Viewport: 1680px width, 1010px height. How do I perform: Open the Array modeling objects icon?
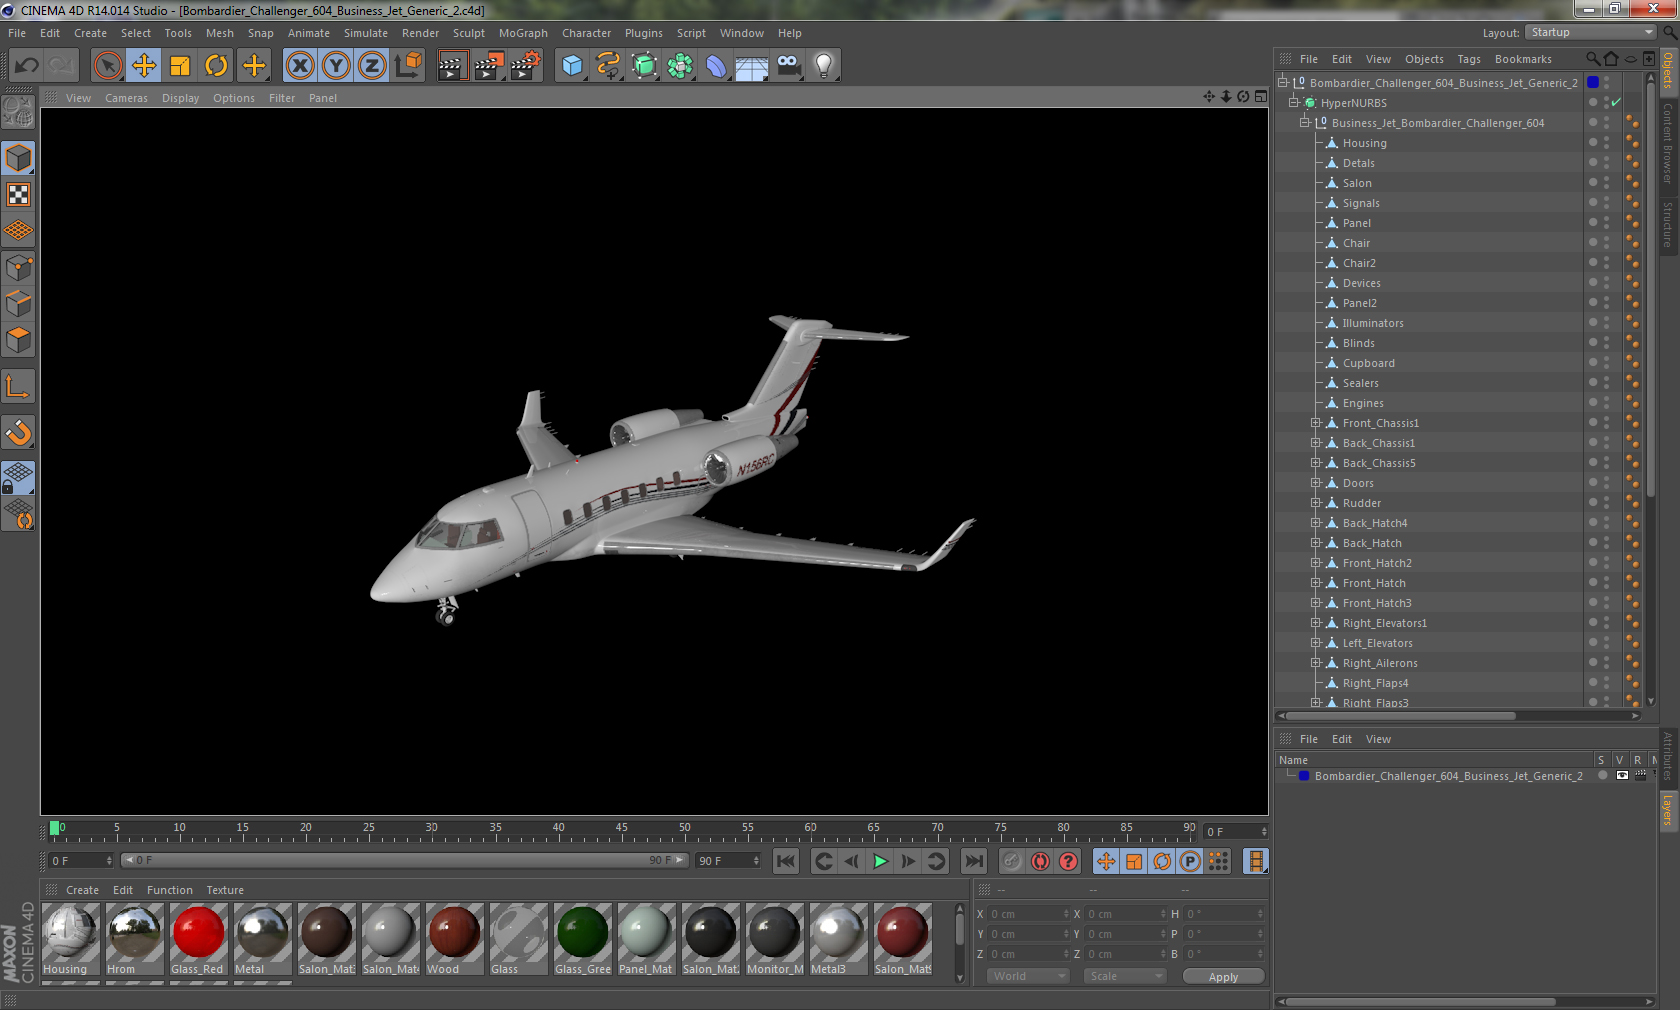680,66
